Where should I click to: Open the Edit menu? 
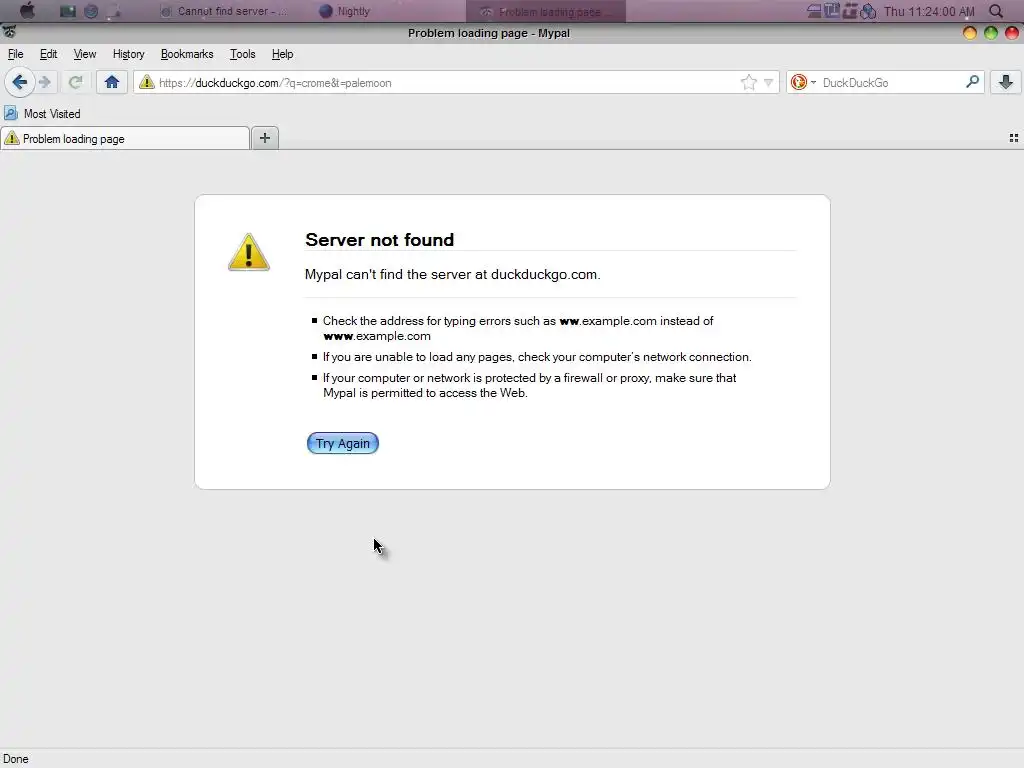(x=48, y=54)
